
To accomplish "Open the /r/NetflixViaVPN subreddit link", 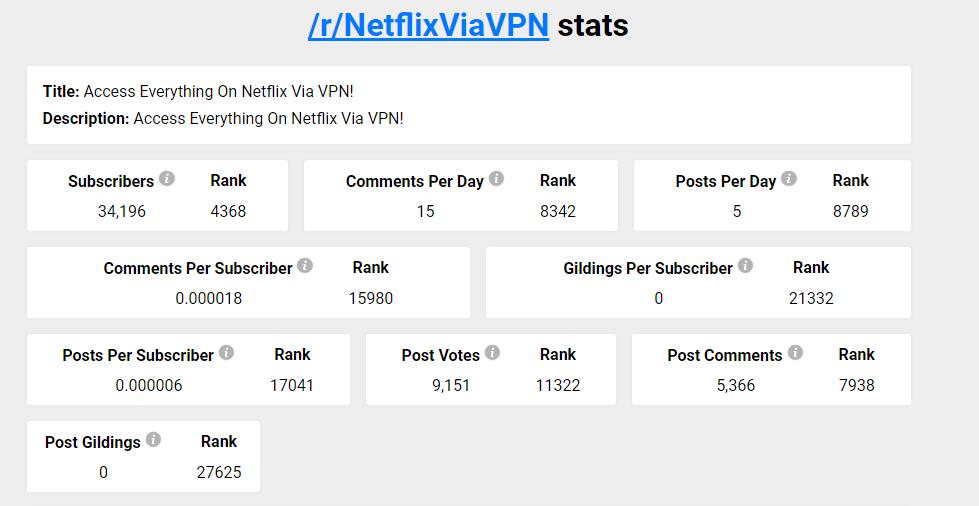I will point(428,25).
